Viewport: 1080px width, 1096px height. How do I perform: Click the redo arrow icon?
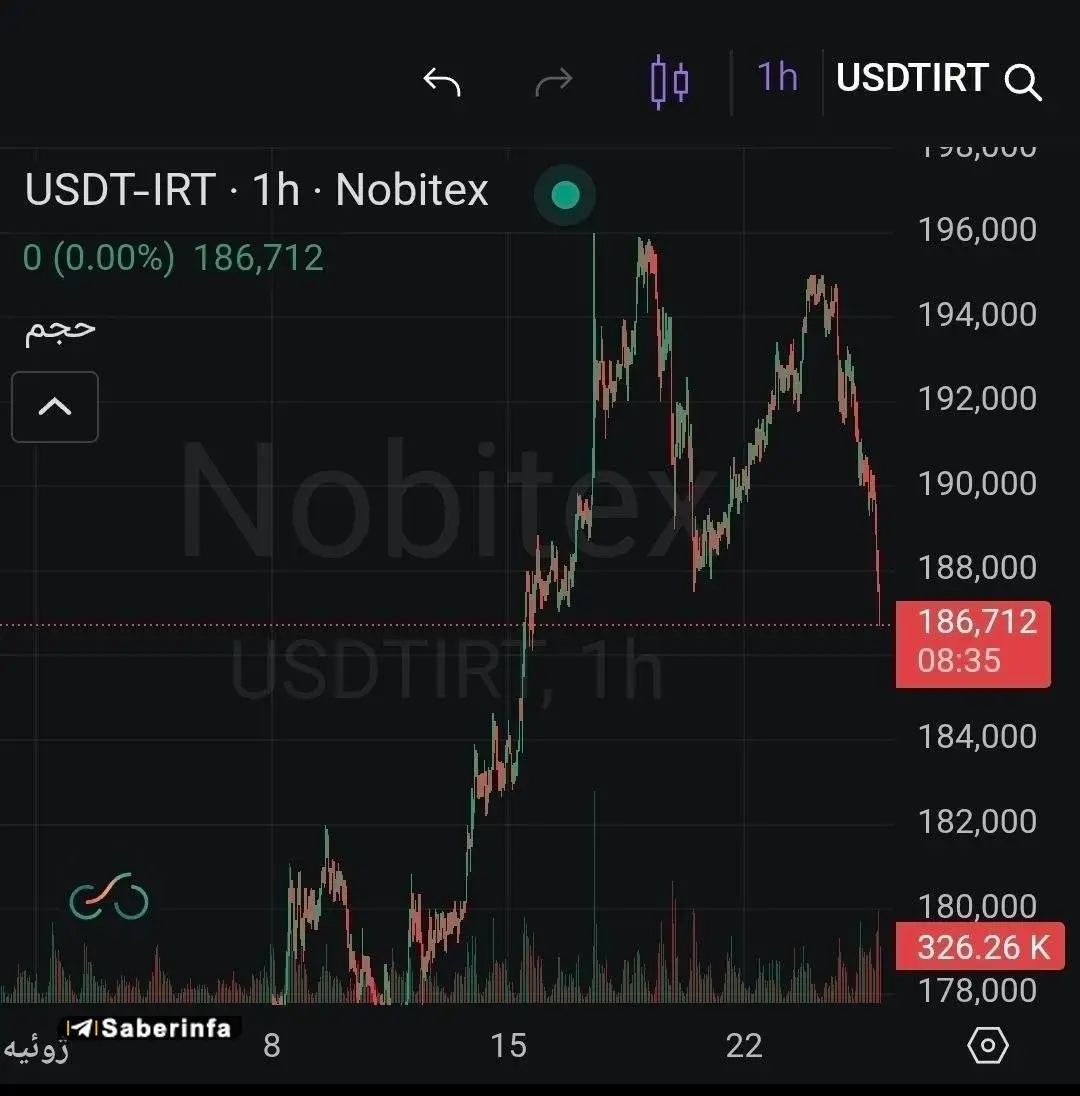[554, 82]
